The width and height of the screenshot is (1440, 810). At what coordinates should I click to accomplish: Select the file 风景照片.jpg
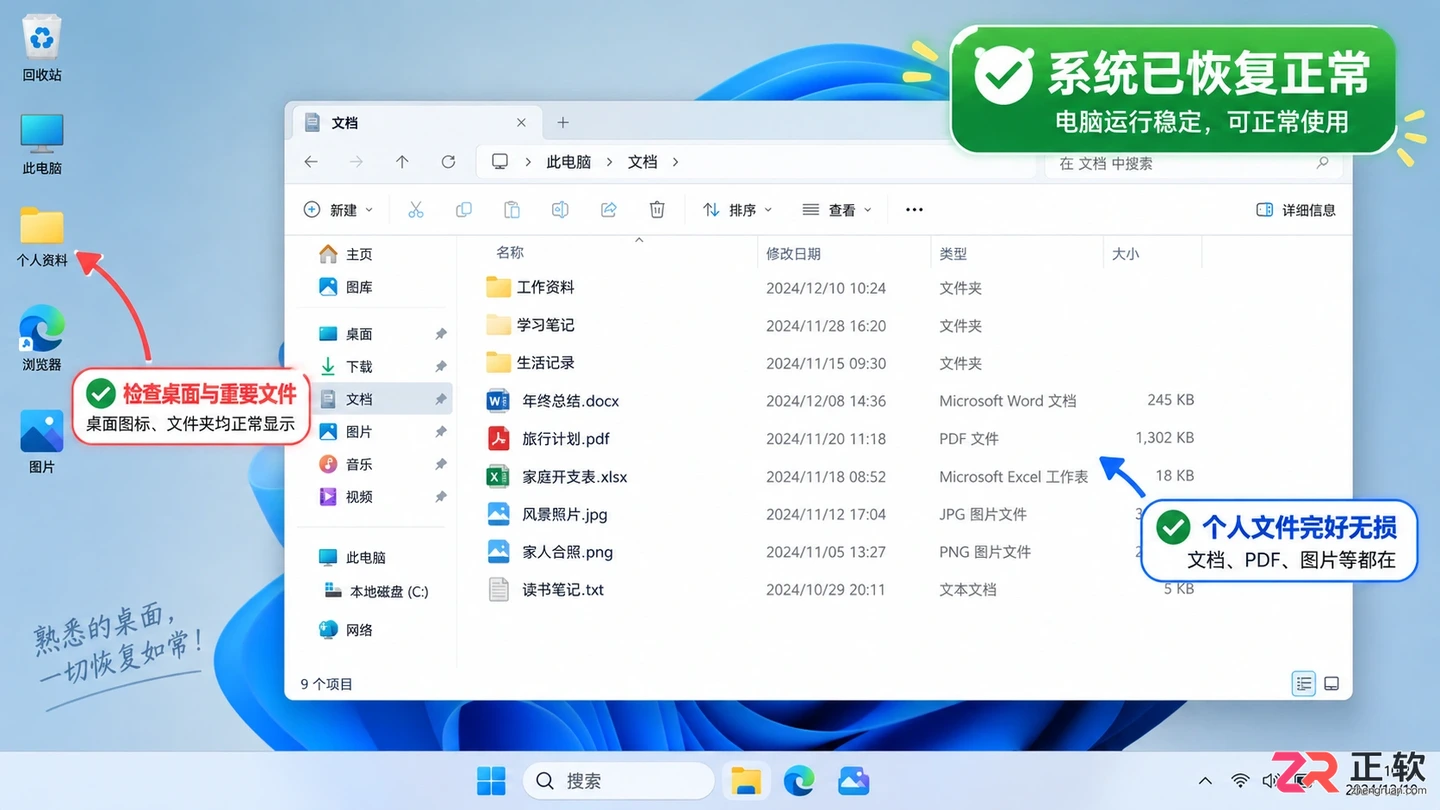coord(546,514)
